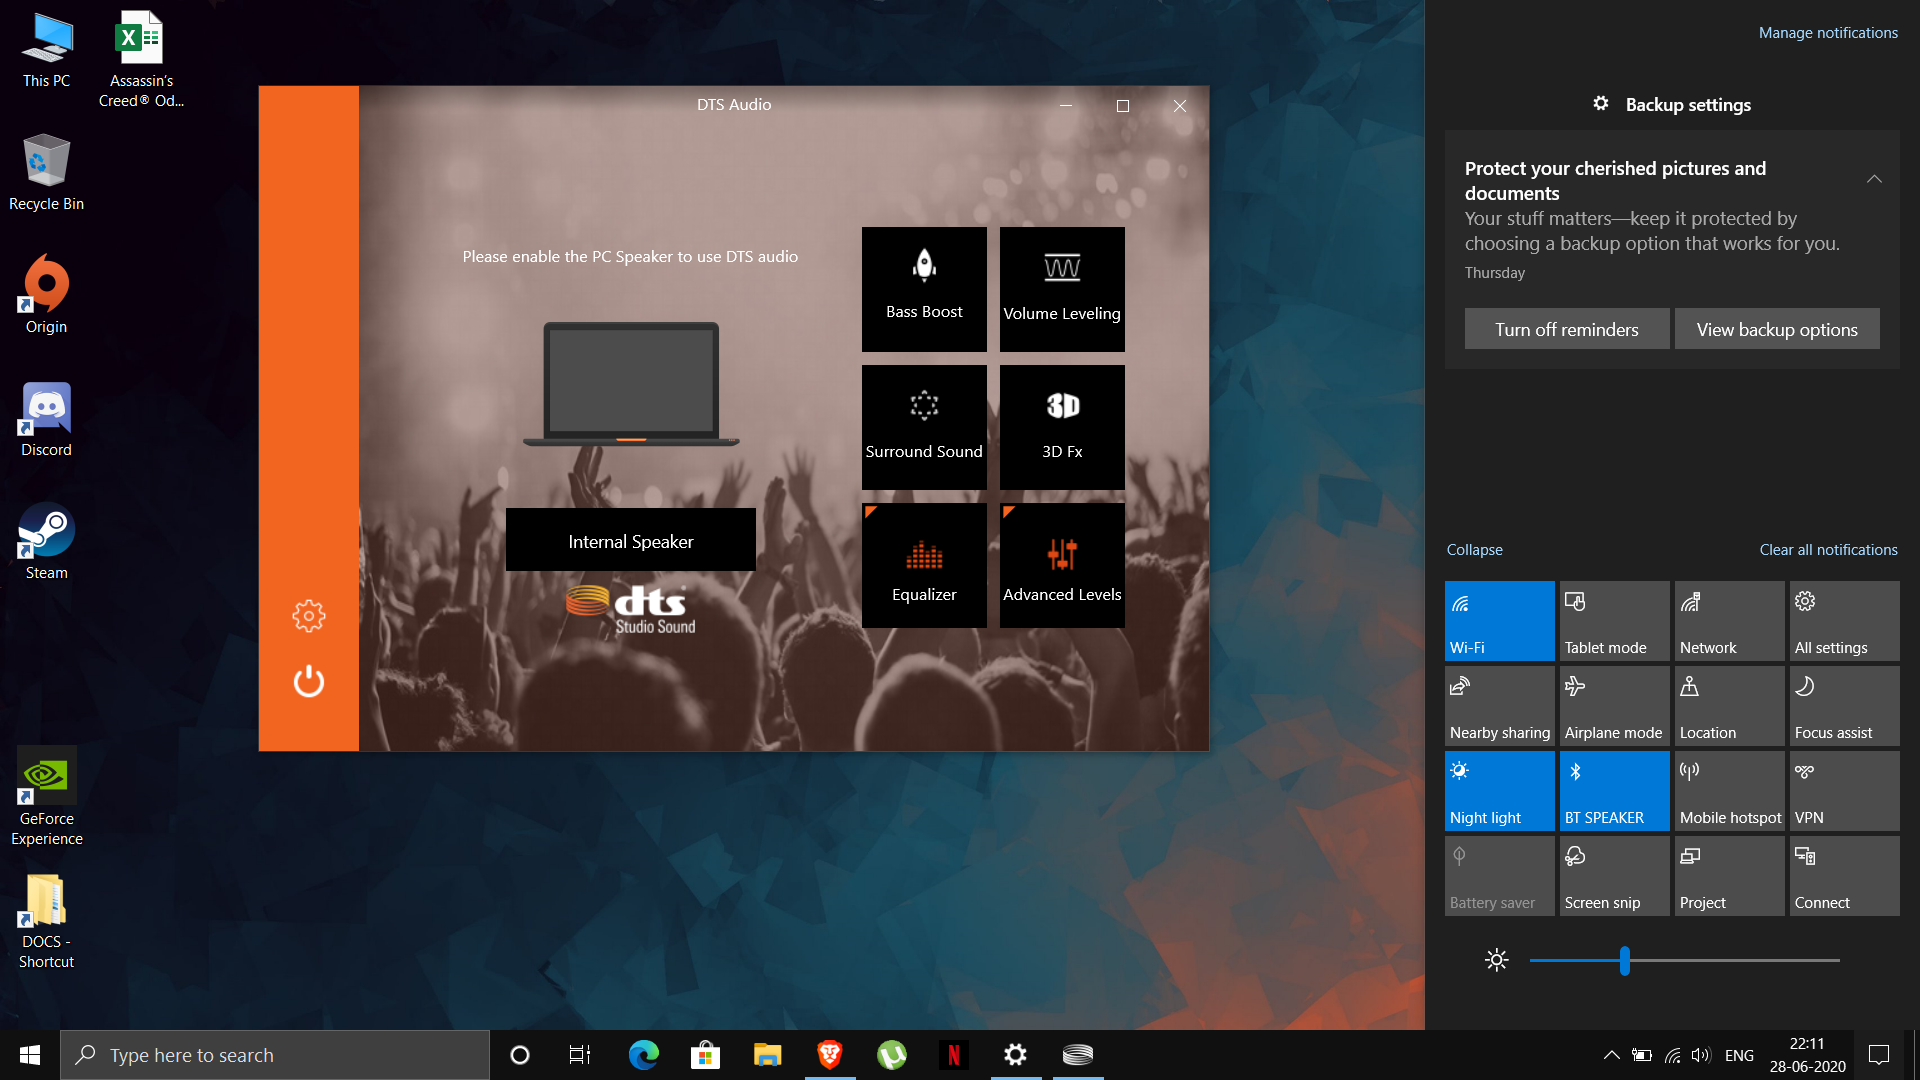Enable Mobile hotspot tile

click(1729, 790)
